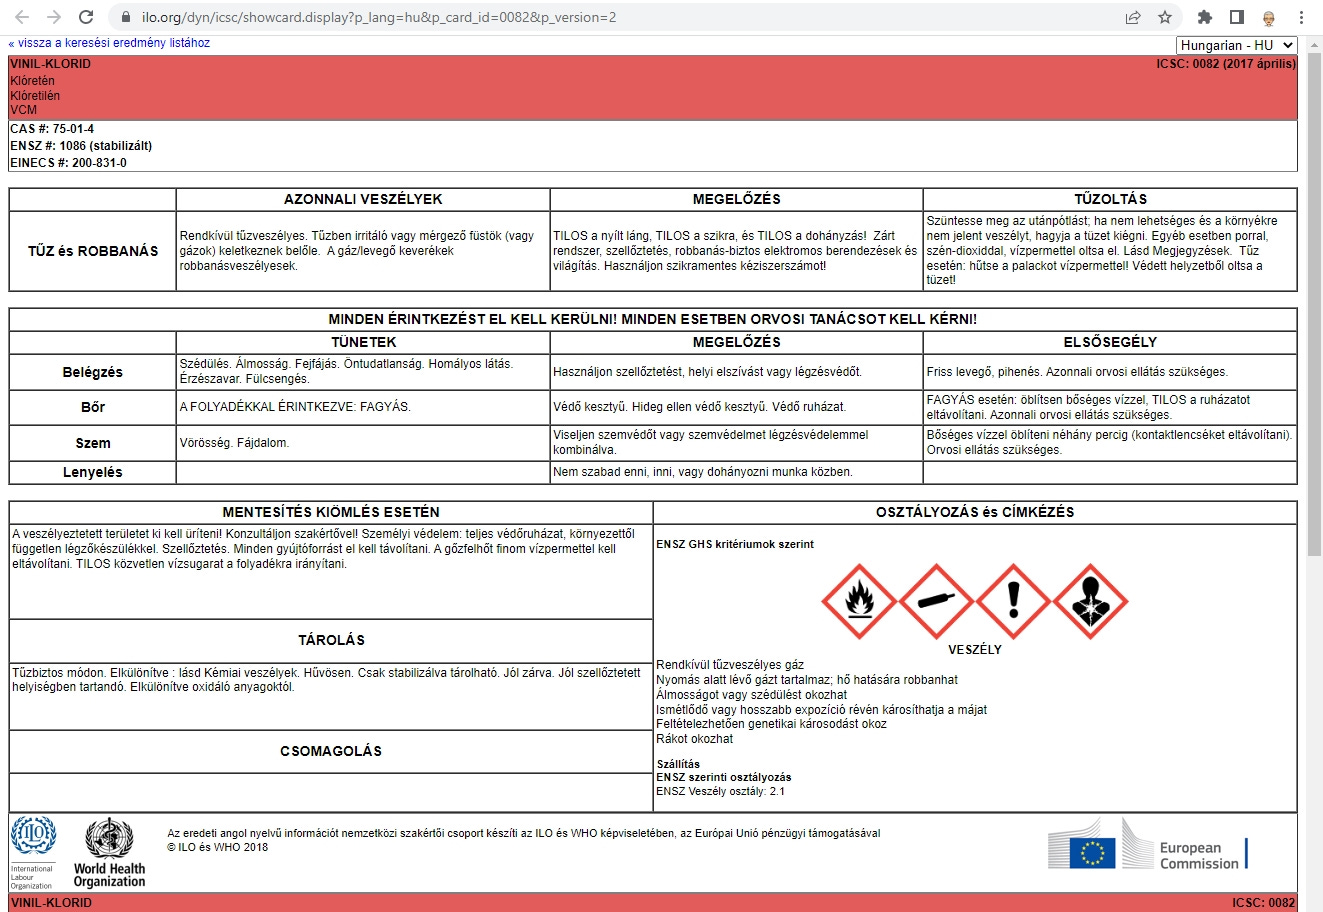Click the 'Belégzés' row label
1323x912 pixels.
click(93, 372)
